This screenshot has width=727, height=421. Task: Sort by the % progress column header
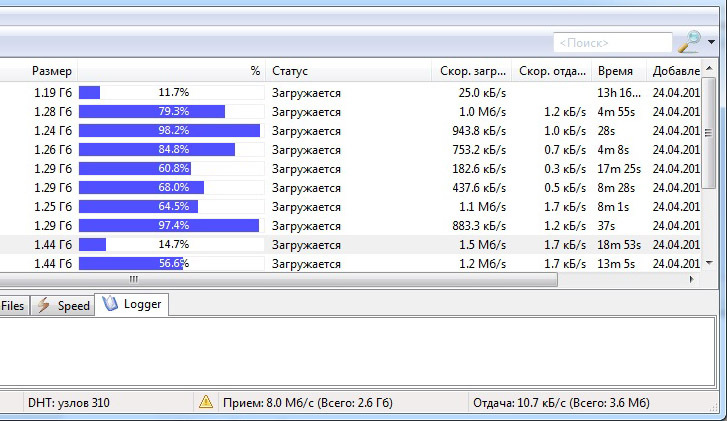pos(255,71)
